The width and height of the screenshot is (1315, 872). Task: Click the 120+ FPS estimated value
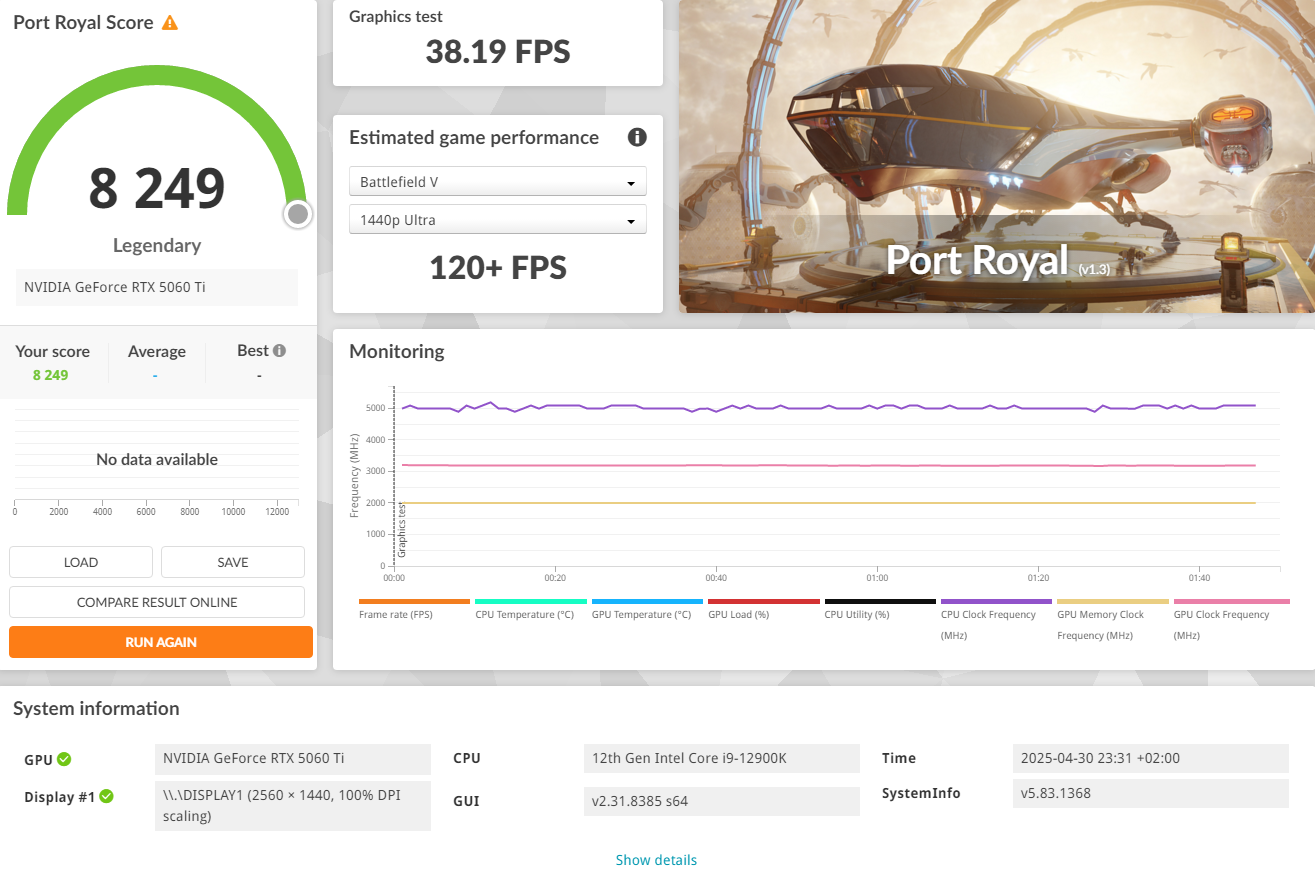point(498,268)
